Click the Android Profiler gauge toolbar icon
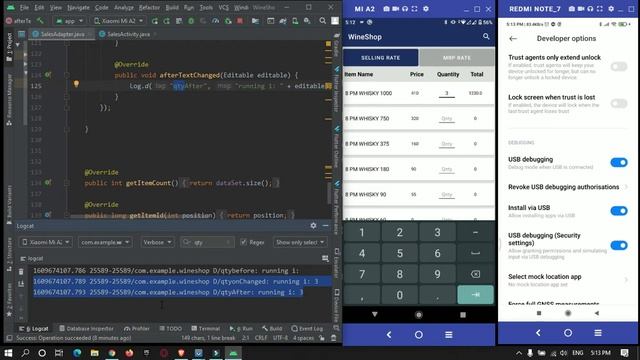 coord(216,21)
